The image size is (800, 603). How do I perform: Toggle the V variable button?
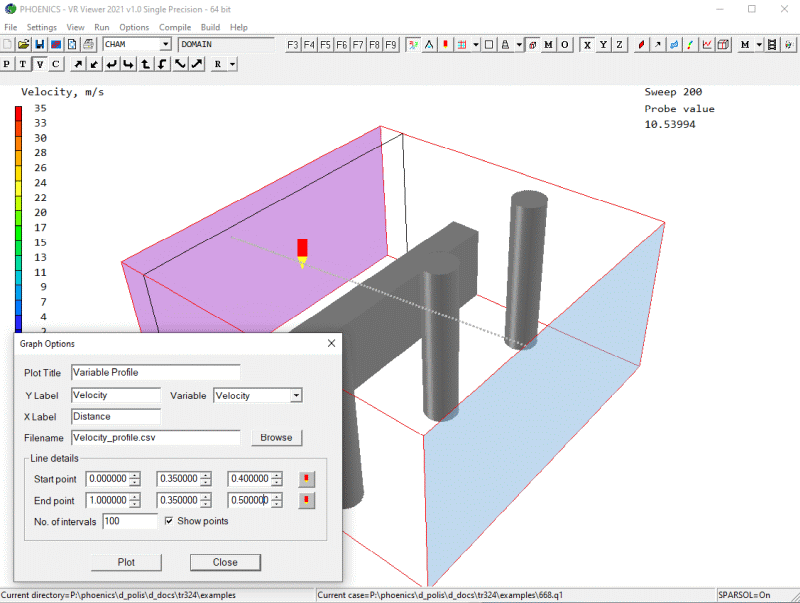pos(39,64)
